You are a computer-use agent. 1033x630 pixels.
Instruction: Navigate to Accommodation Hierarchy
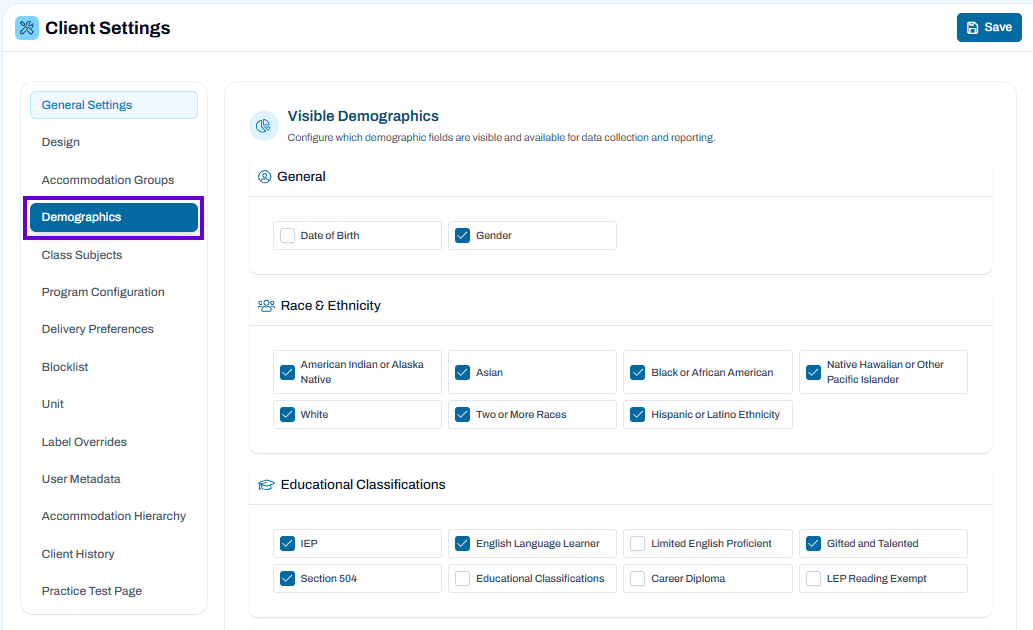[114, 516]
